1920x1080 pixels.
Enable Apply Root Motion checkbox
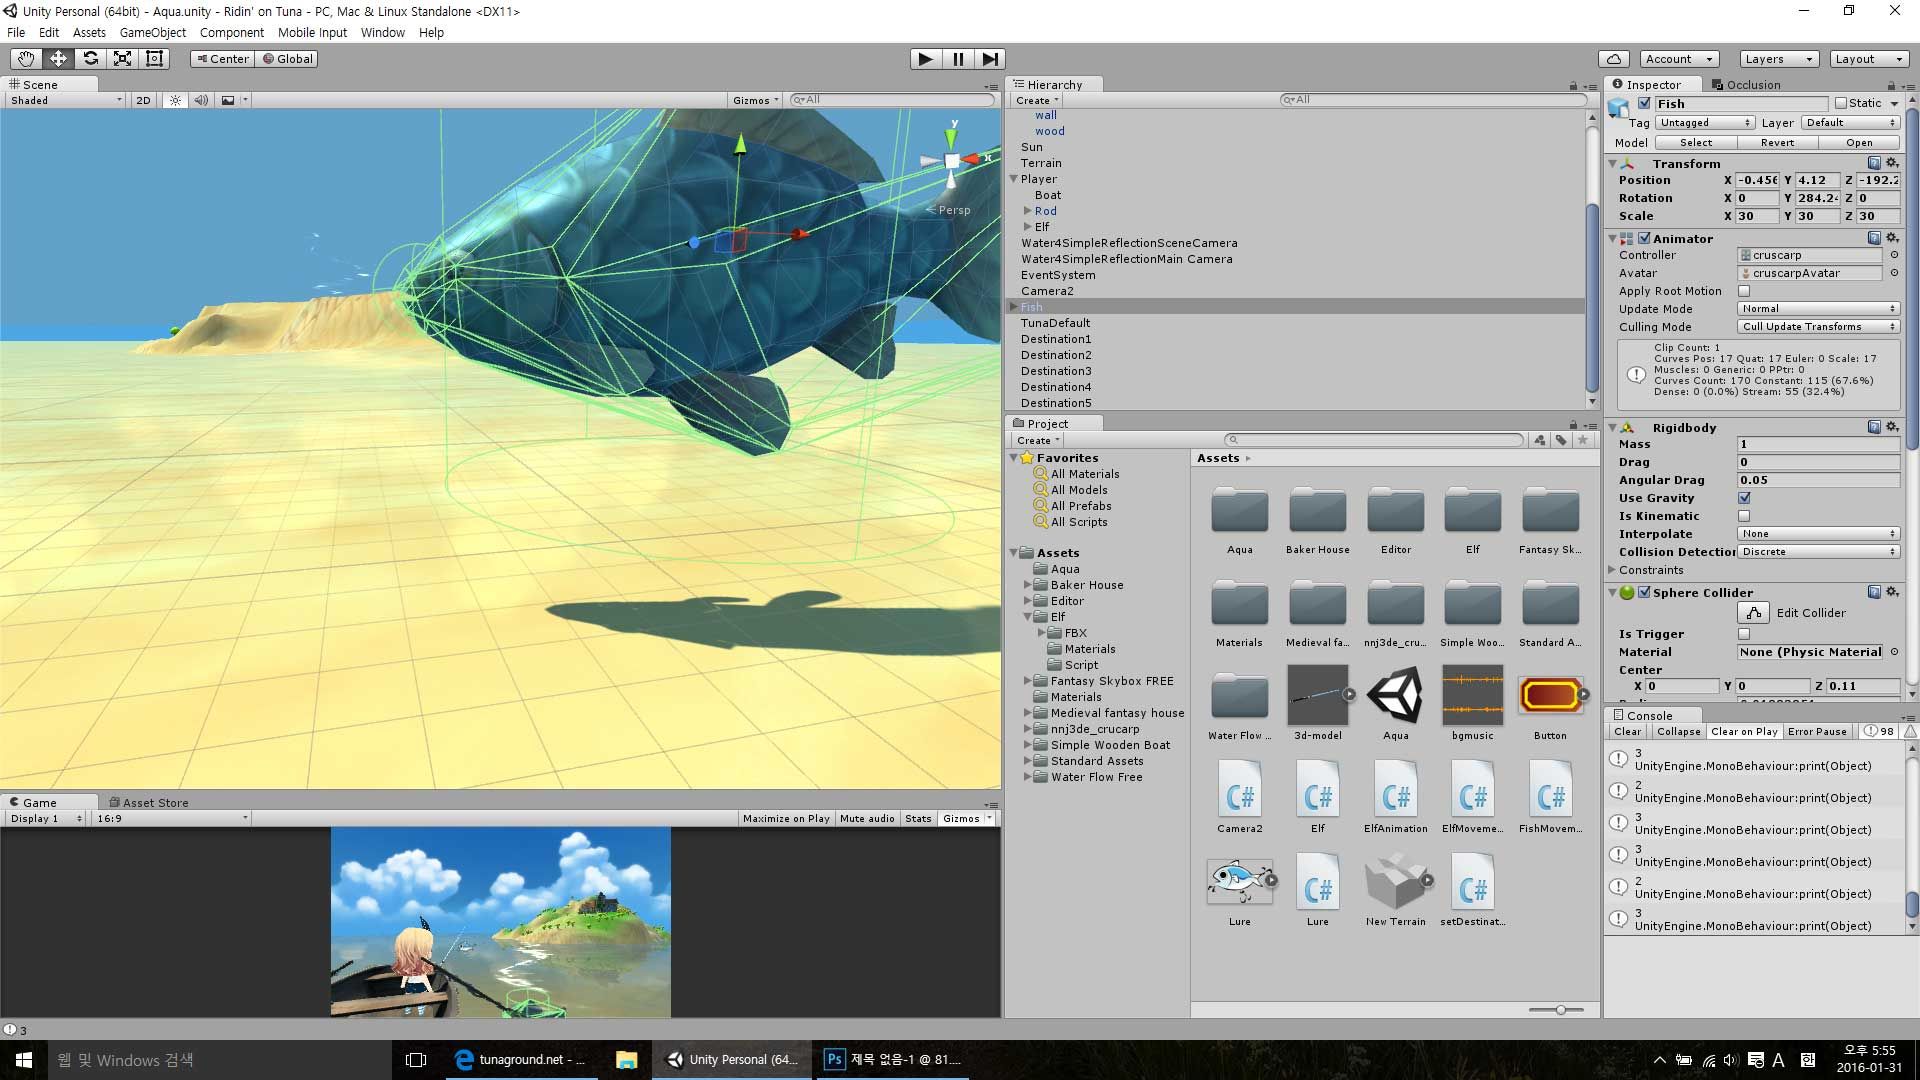[1744, 291]
